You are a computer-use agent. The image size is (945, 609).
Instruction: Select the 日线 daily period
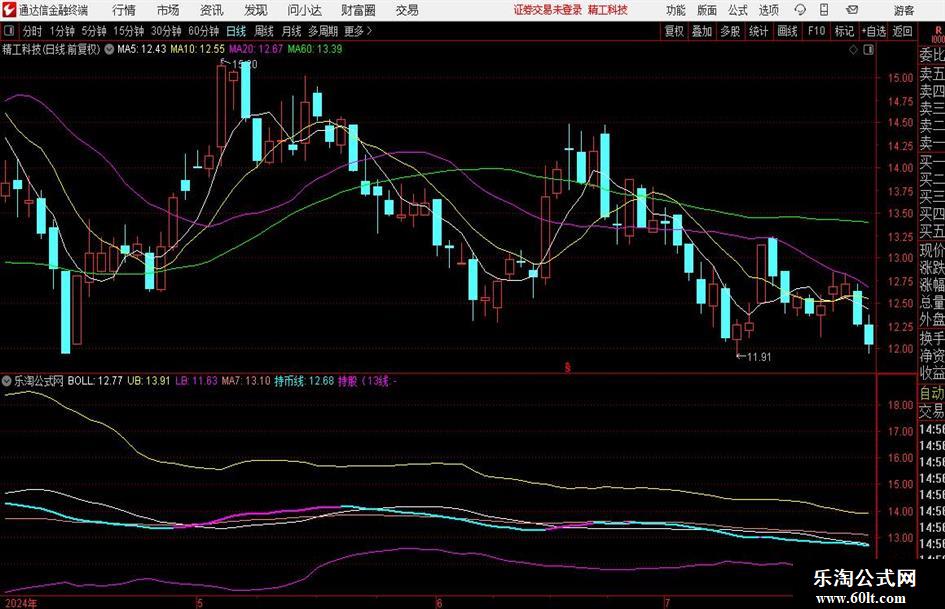[236, 31]
